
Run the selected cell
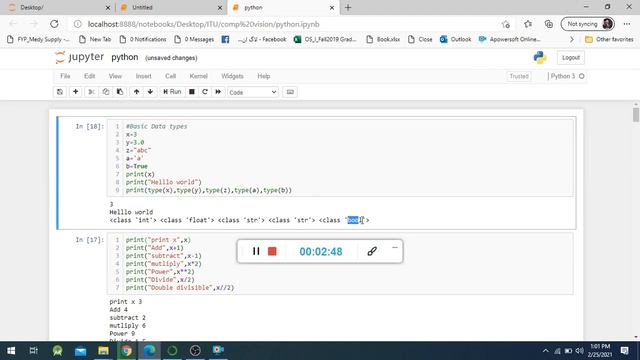pyautogui.click(x=172, y=92)
